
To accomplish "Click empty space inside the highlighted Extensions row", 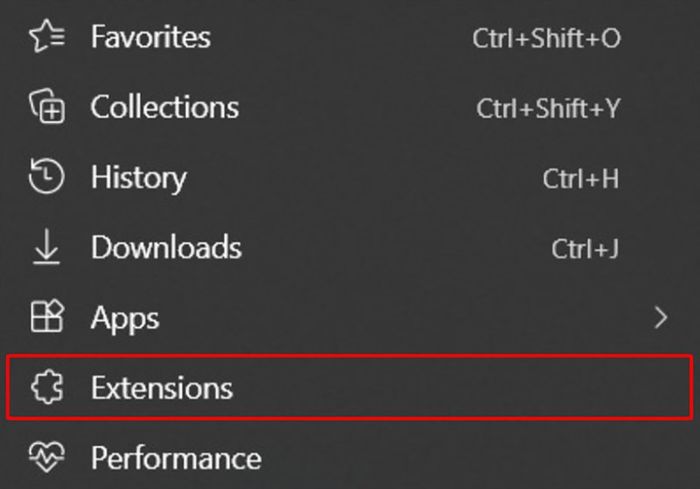I will coord(450,388).
